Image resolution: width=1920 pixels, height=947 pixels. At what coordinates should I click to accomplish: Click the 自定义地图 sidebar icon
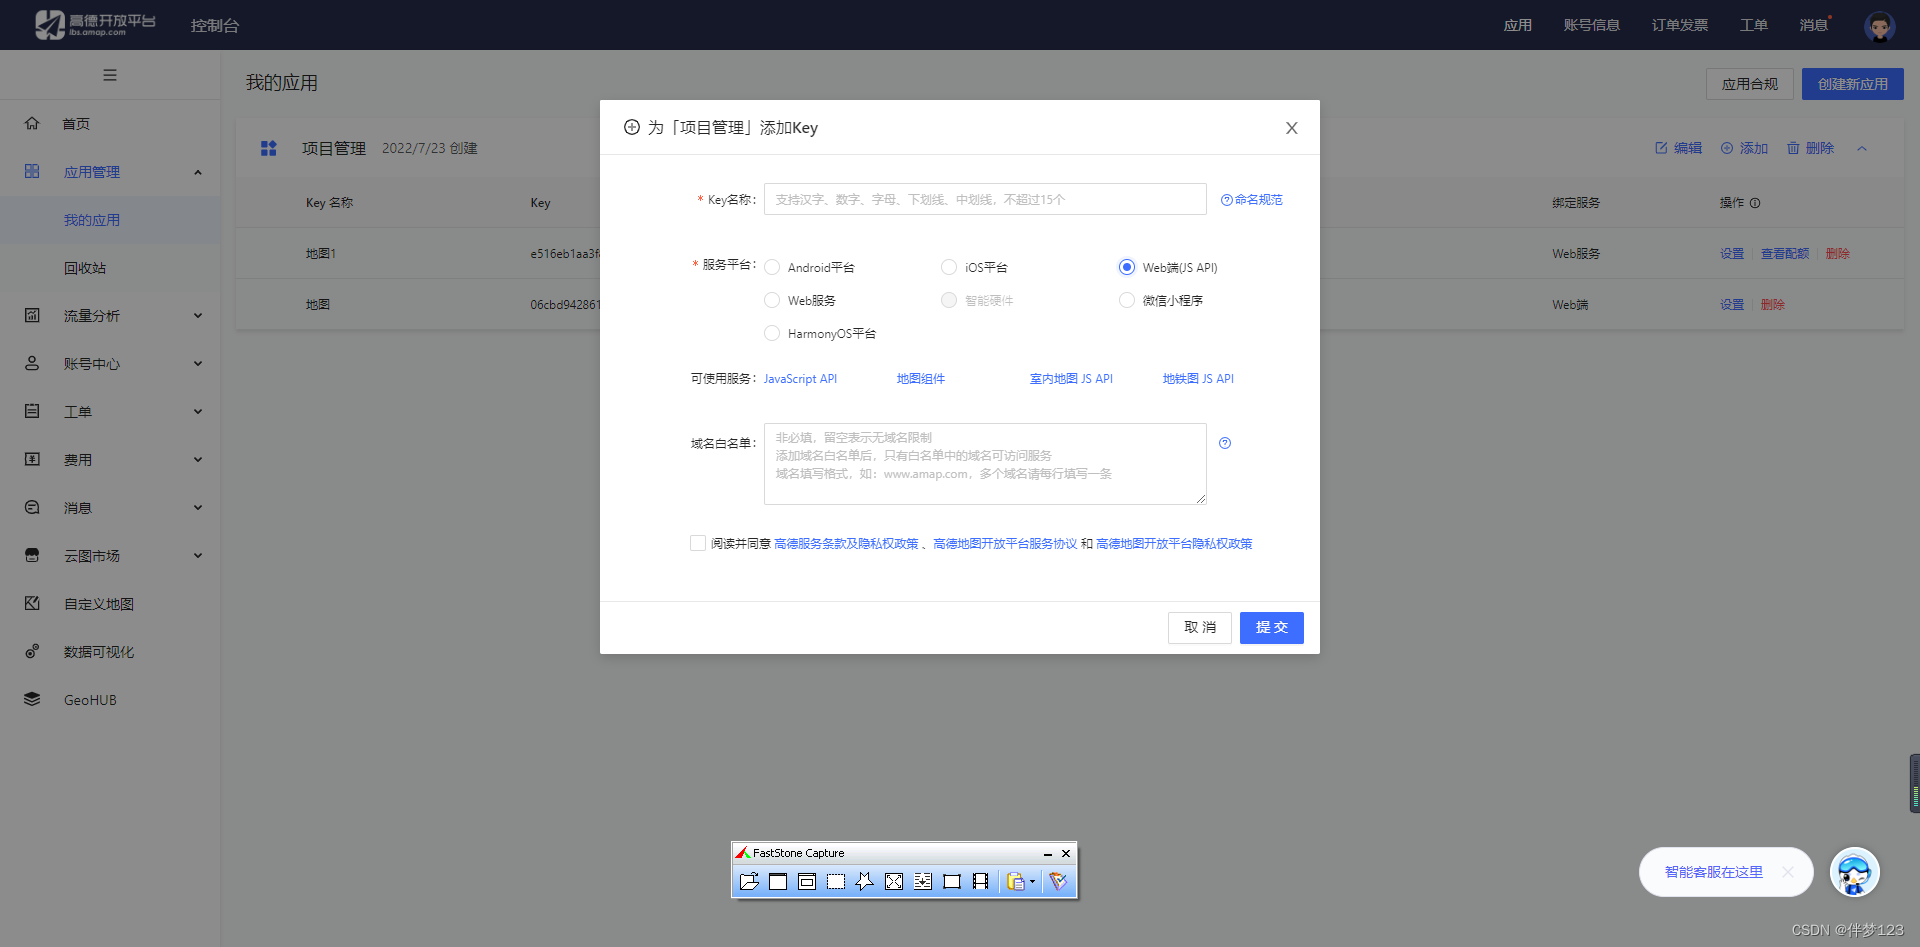[x=32, y=603]
